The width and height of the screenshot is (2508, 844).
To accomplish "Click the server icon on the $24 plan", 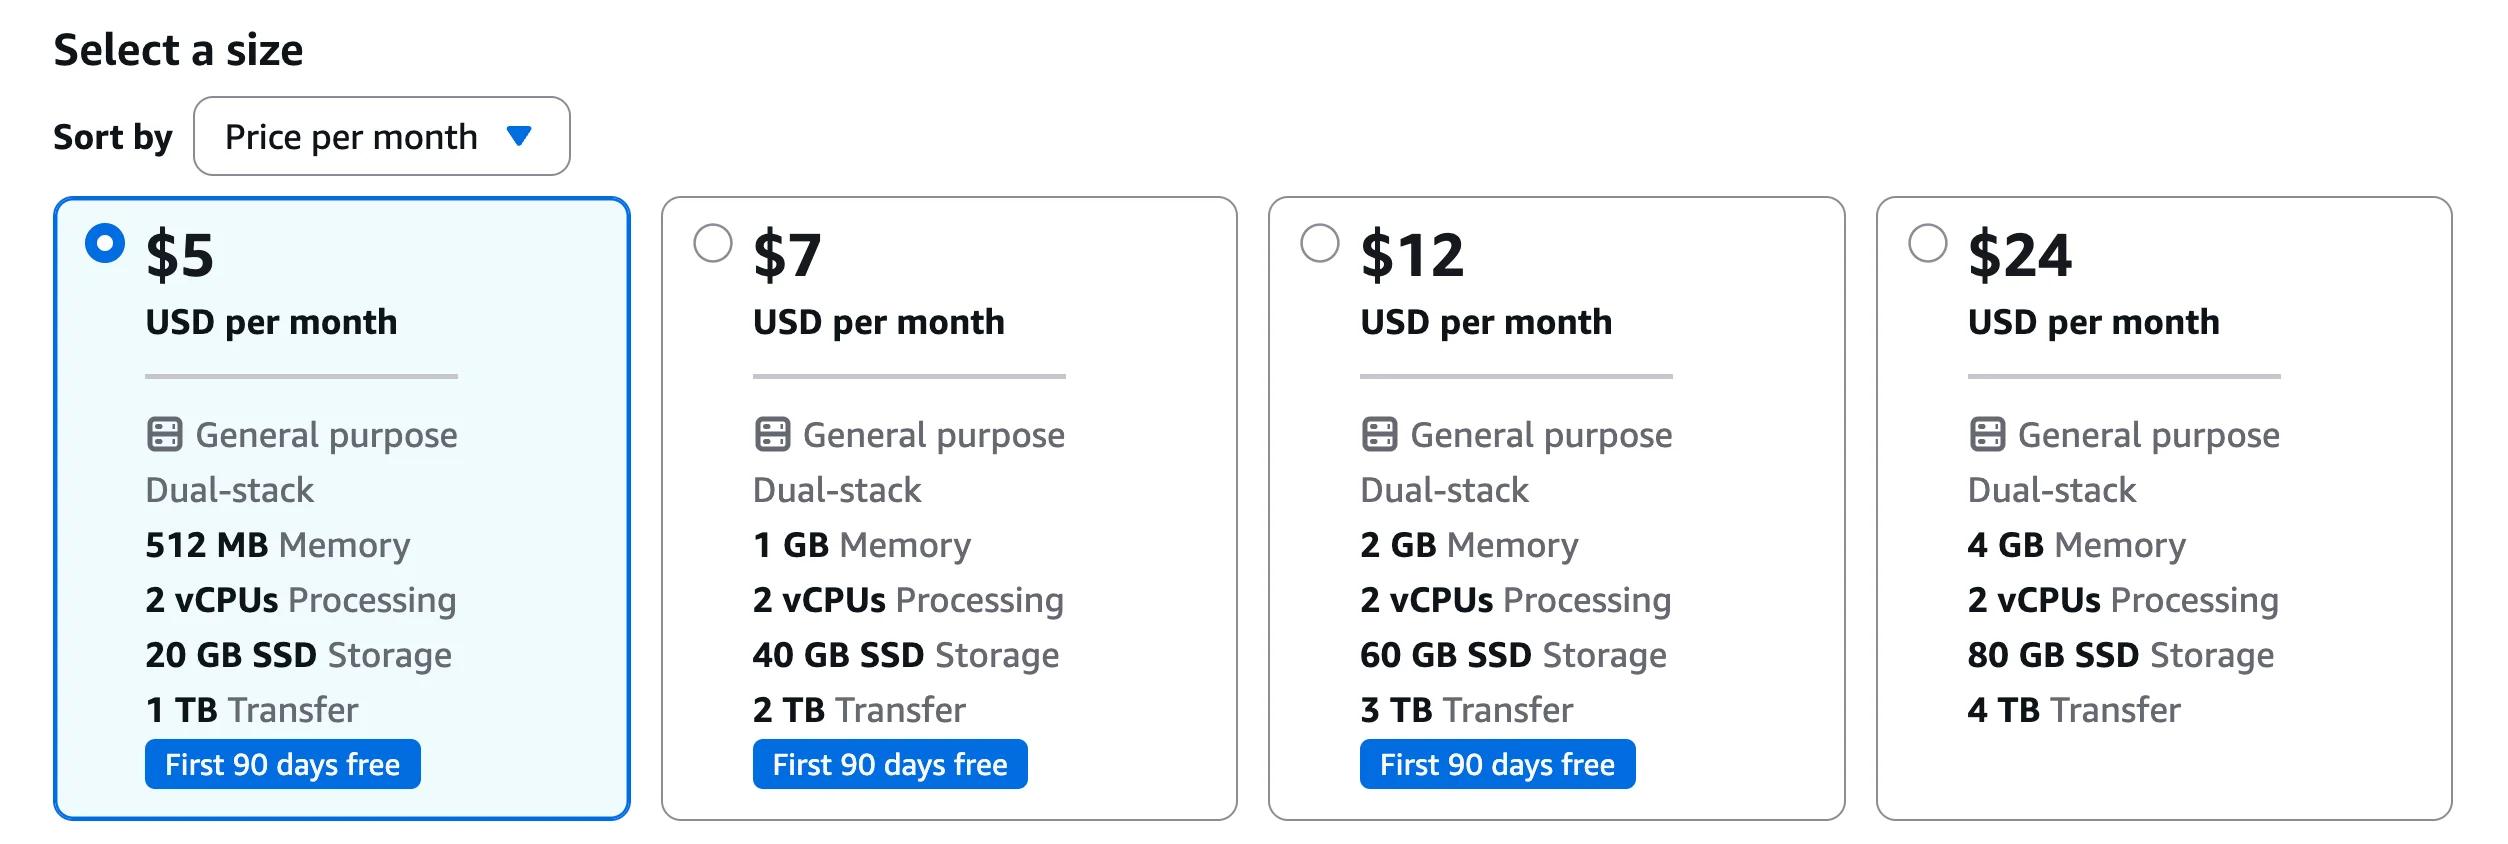I will tap(1987, 435).
